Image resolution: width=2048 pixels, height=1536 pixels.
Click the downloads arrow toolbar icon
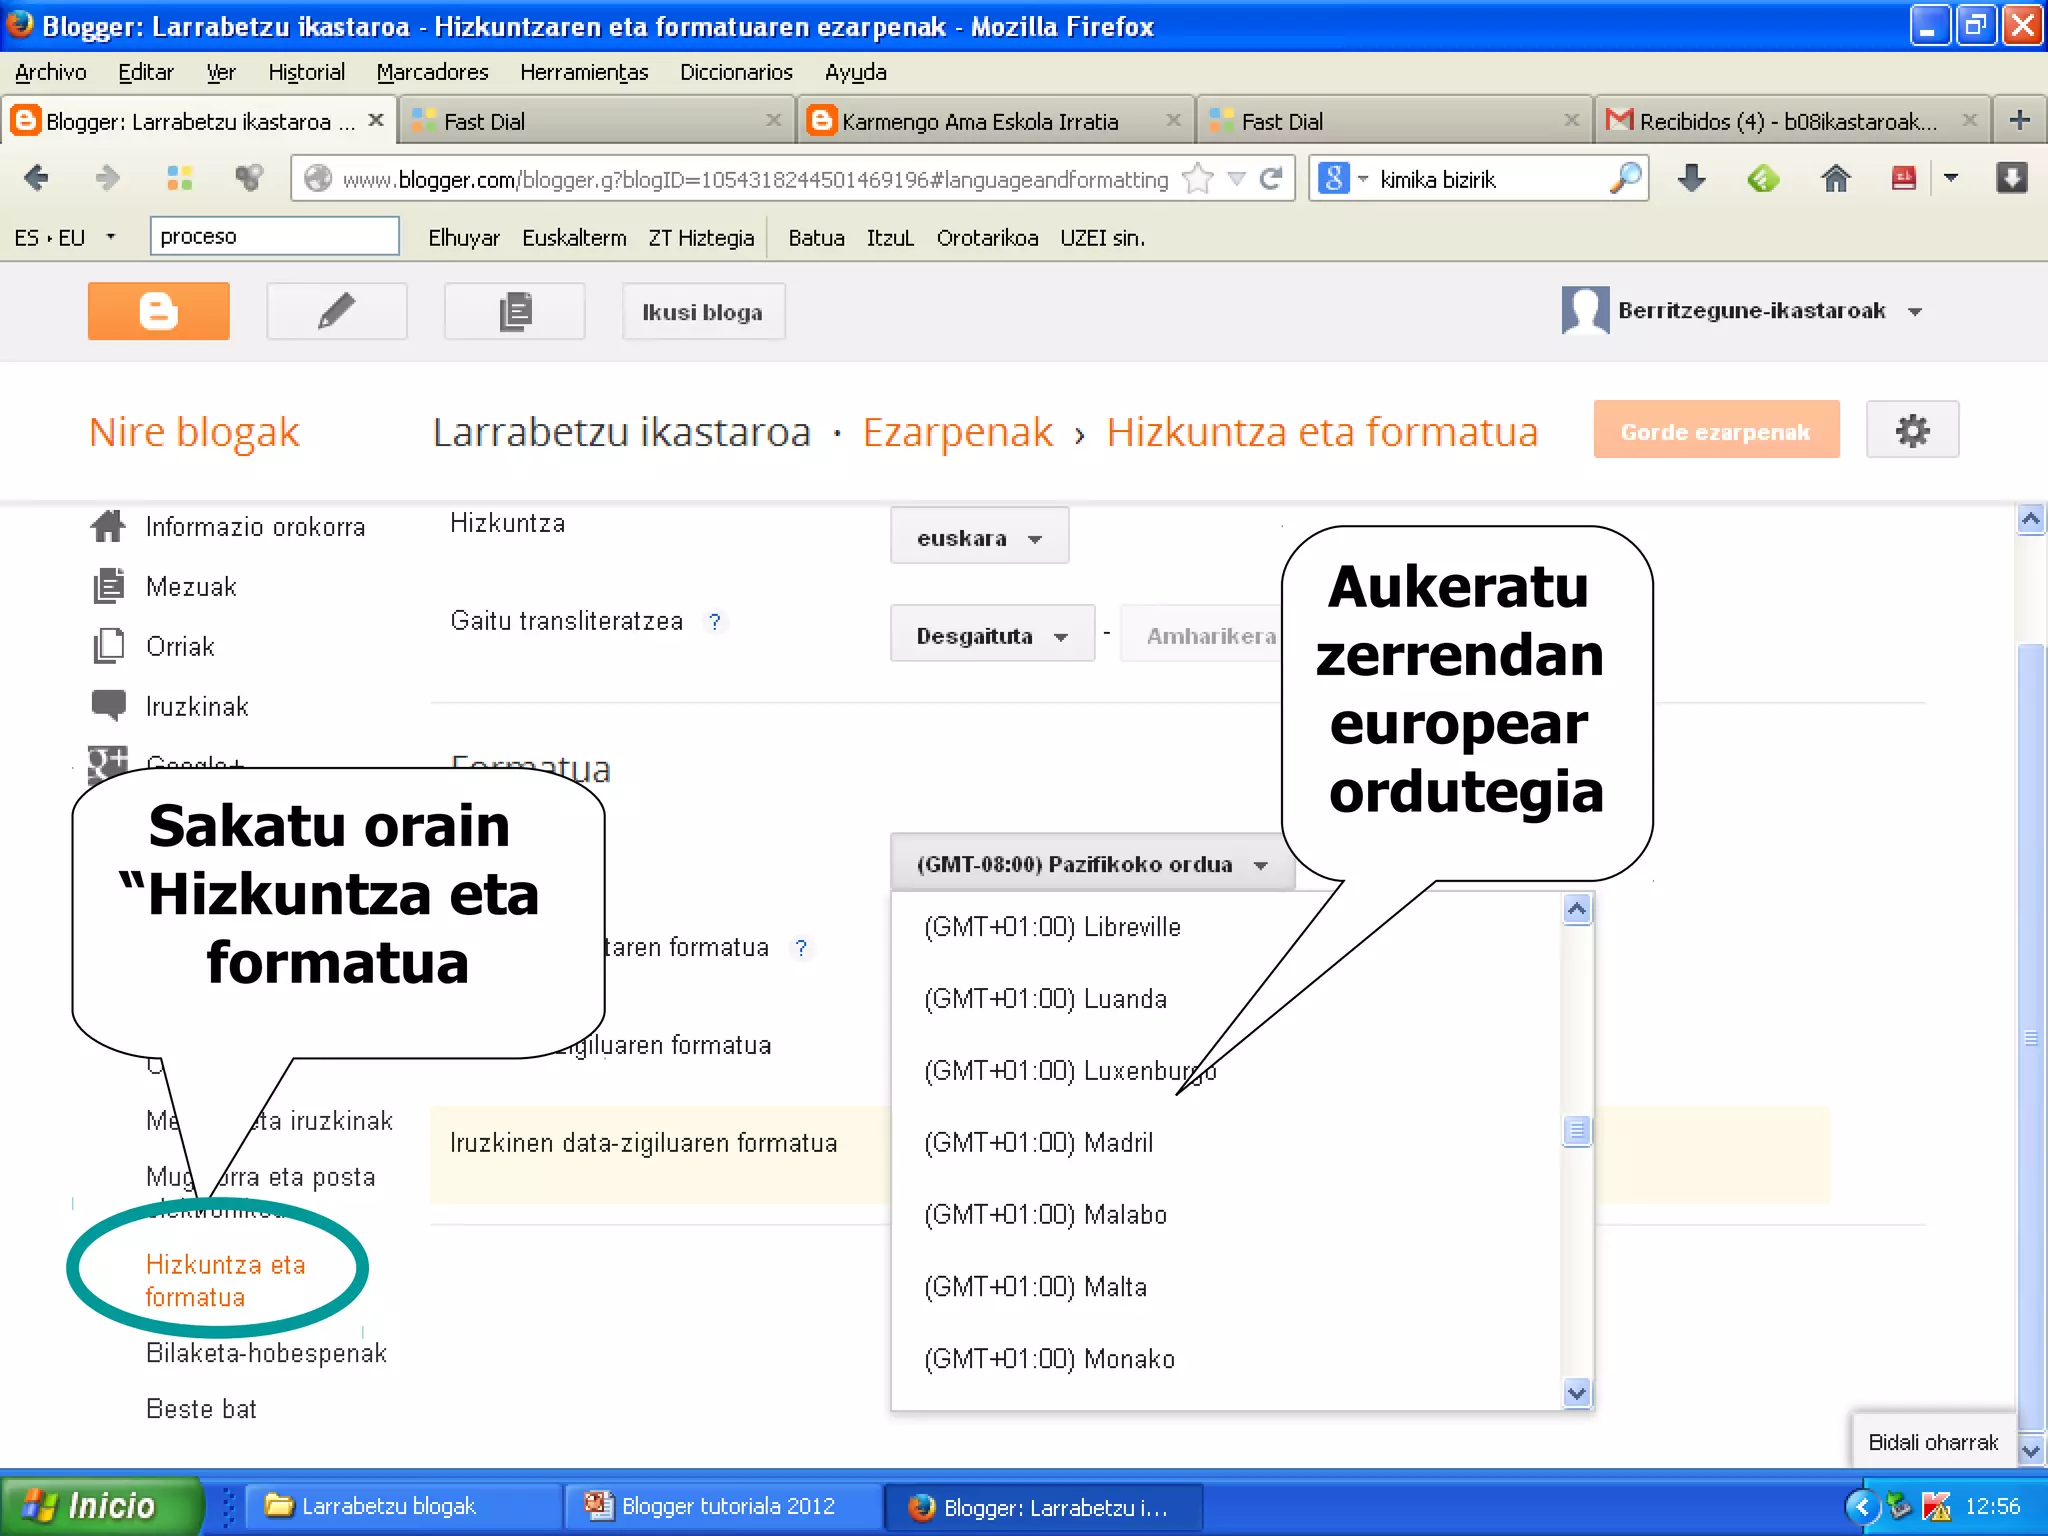pyautogui.click(x=1691, y=179)
